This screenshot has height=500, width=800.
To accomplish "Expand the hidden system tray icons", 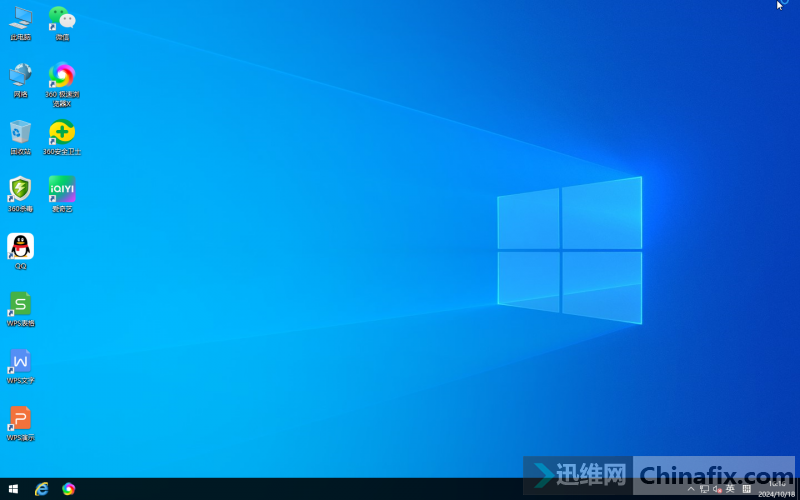I will (691, 489).
